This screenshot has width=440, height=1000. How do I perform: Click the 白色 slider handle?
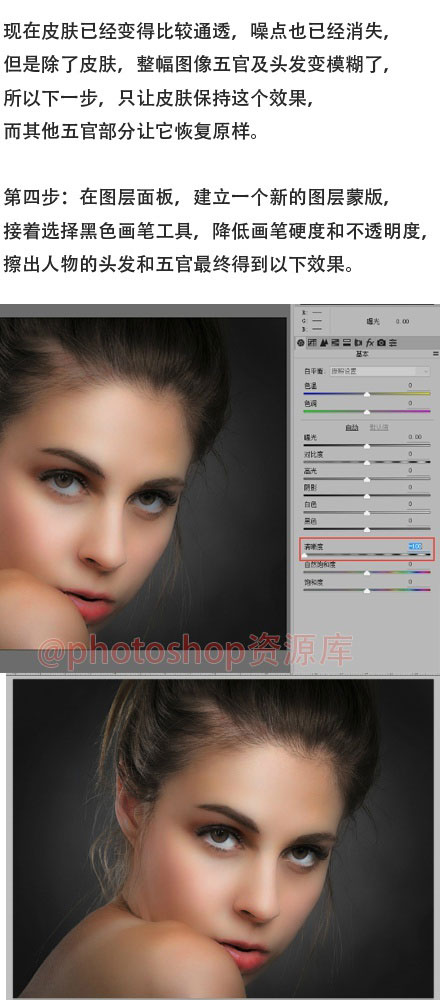coord(367,513)
